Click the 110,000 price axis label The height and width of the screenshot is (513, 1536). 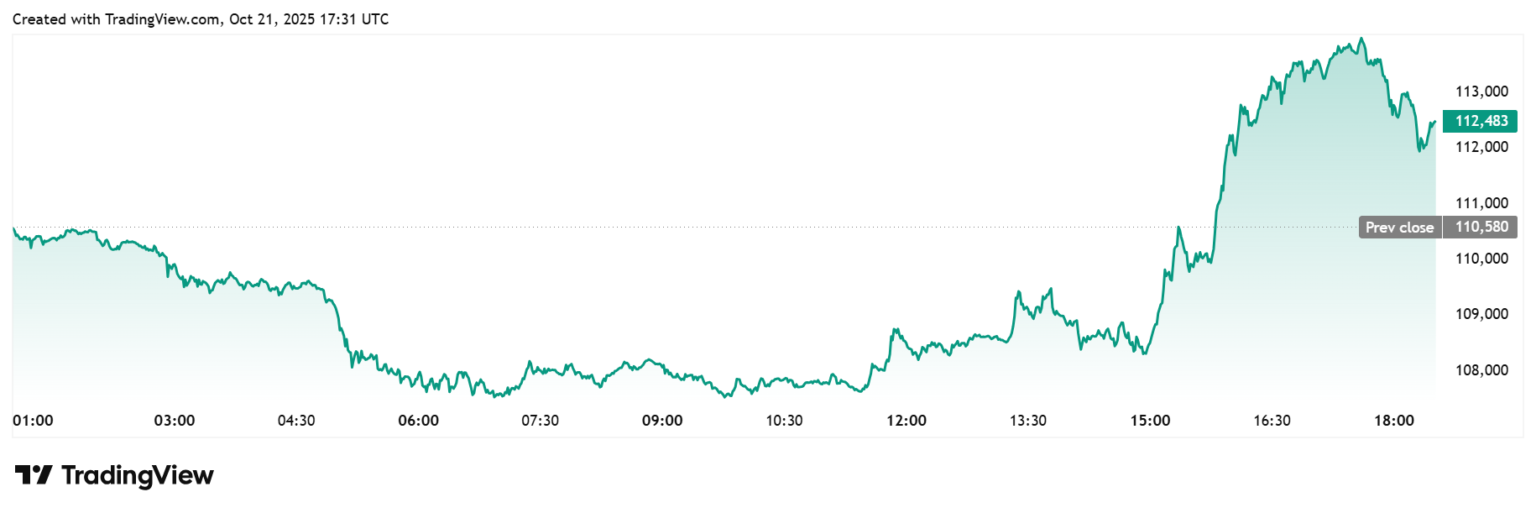[x=1480, y=259]
